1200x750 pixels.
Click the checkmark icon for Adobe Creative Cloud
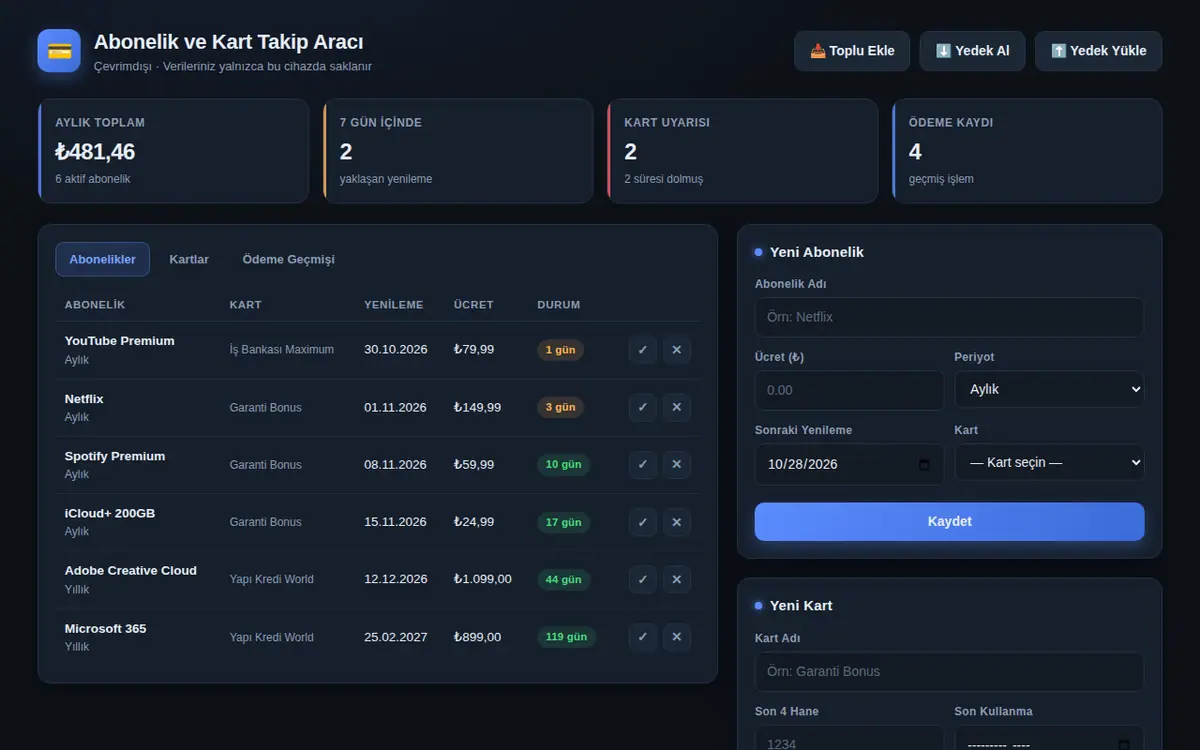(x=643, y=579)
